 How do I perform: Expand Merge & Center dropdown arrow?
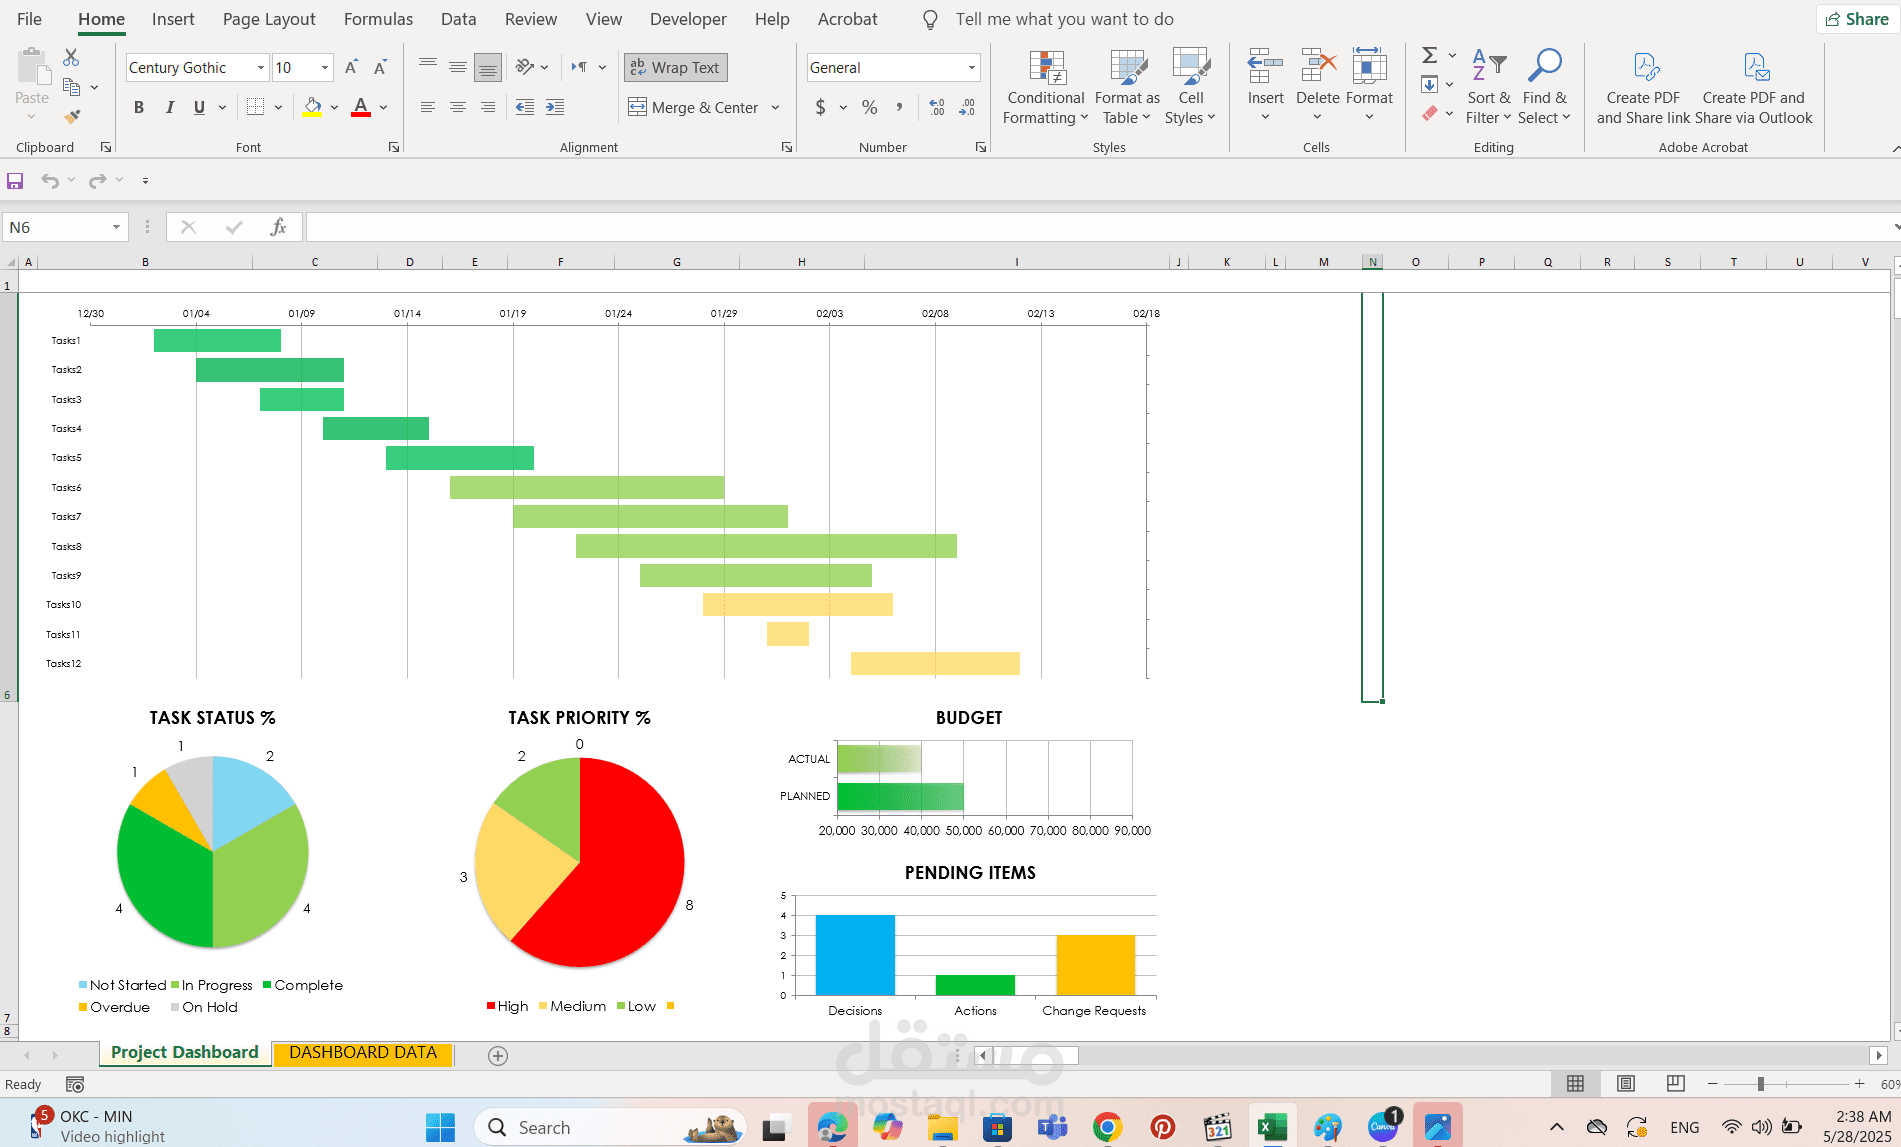776,107
